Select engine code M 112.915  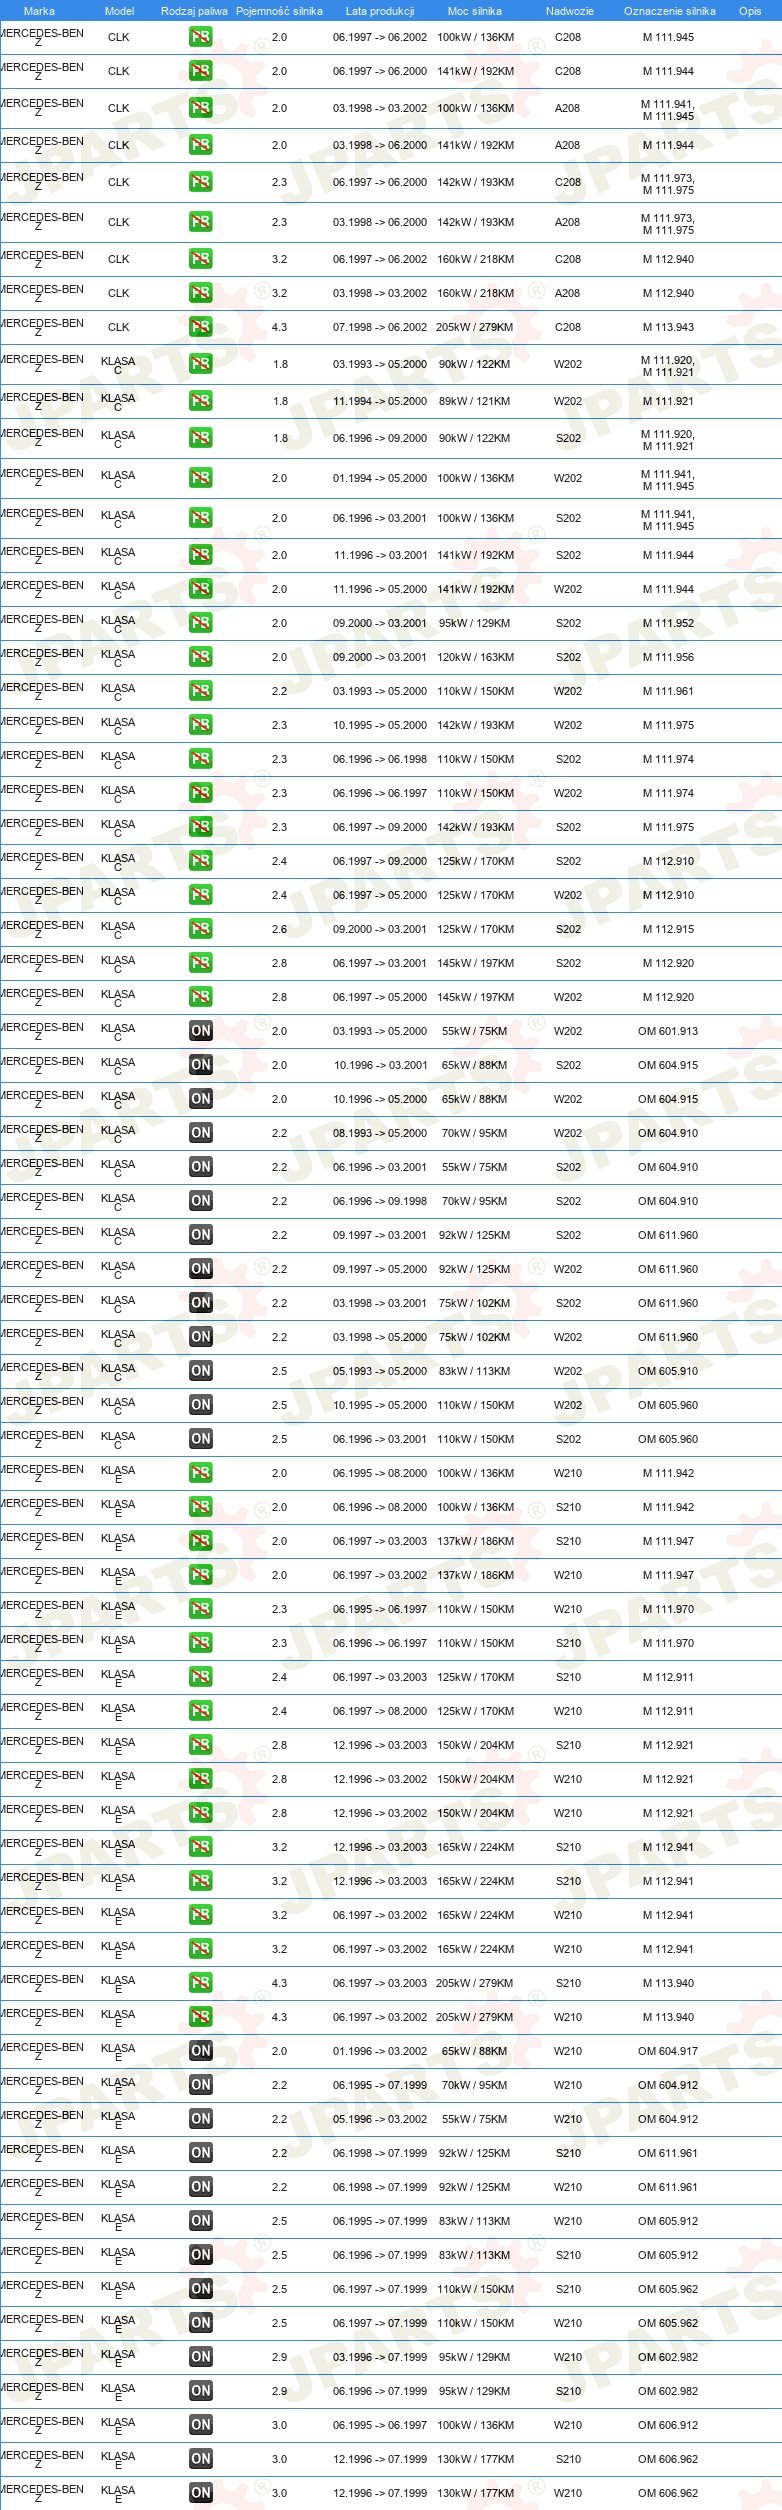coord(668,929)
